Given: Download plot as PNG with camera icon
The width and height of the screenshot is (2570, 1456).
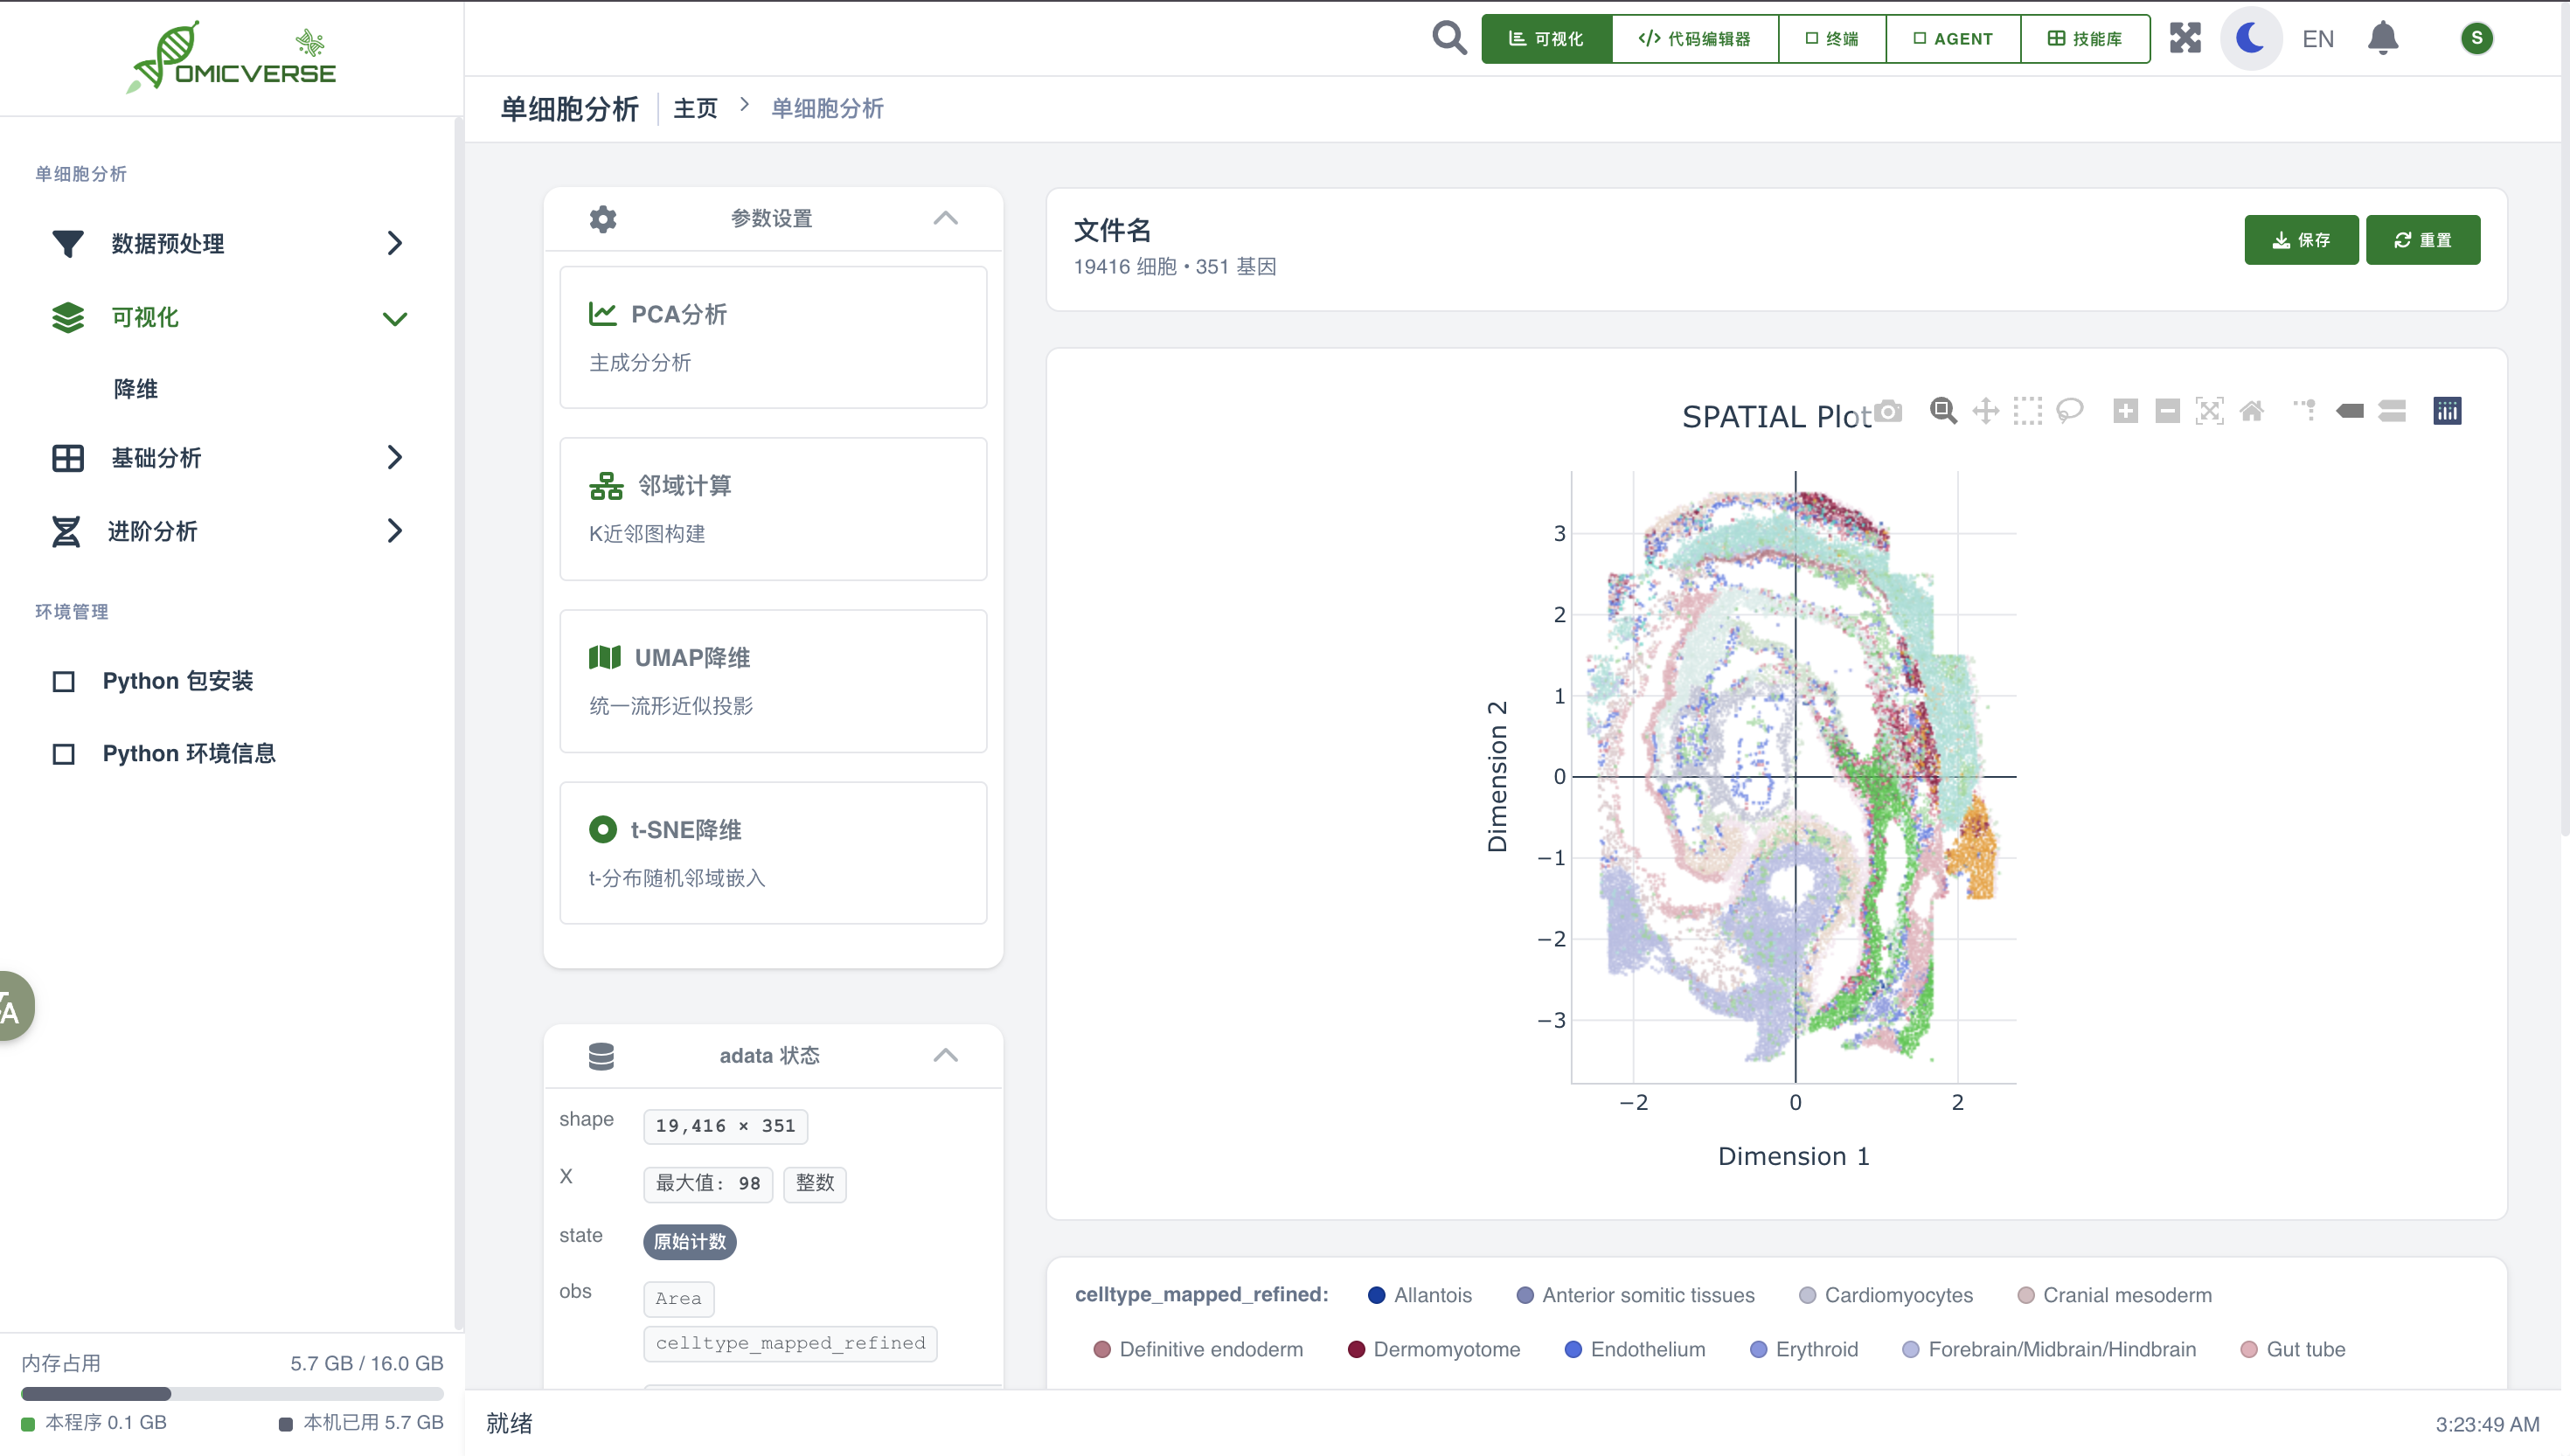Looking at the screenshot, I should point(1888,411).
